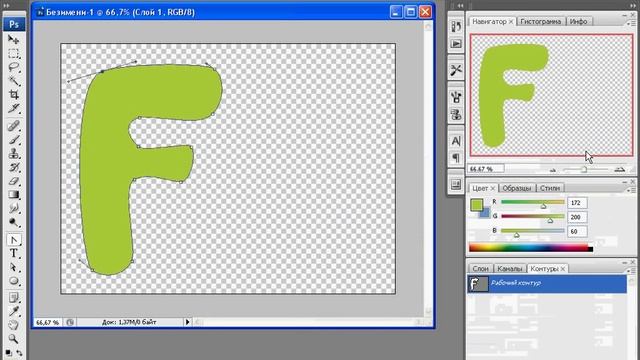
Task: Click the R color slider
Action: point(533,202)
